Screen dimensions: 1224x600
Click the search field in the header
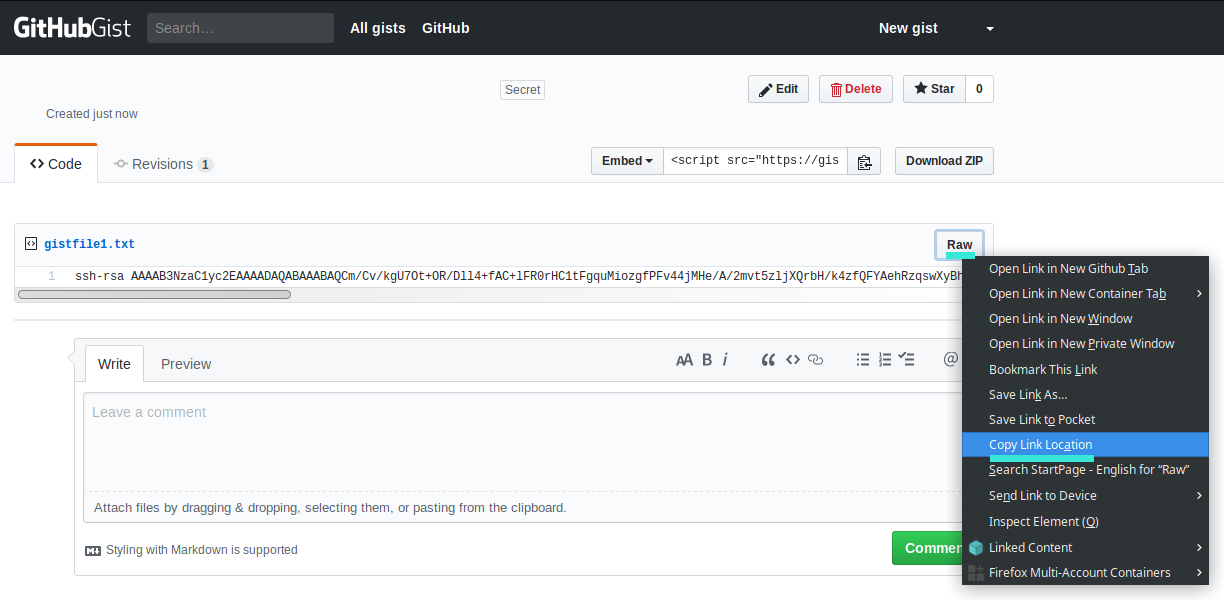[x=240, y=27]
